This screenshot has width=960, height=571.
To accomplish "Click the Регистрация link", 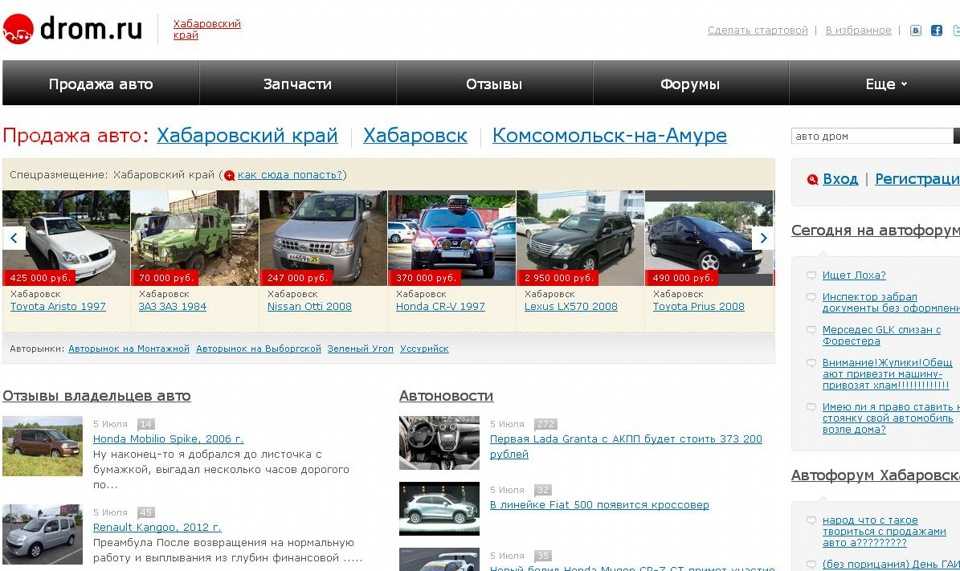I will pos(917,179).
